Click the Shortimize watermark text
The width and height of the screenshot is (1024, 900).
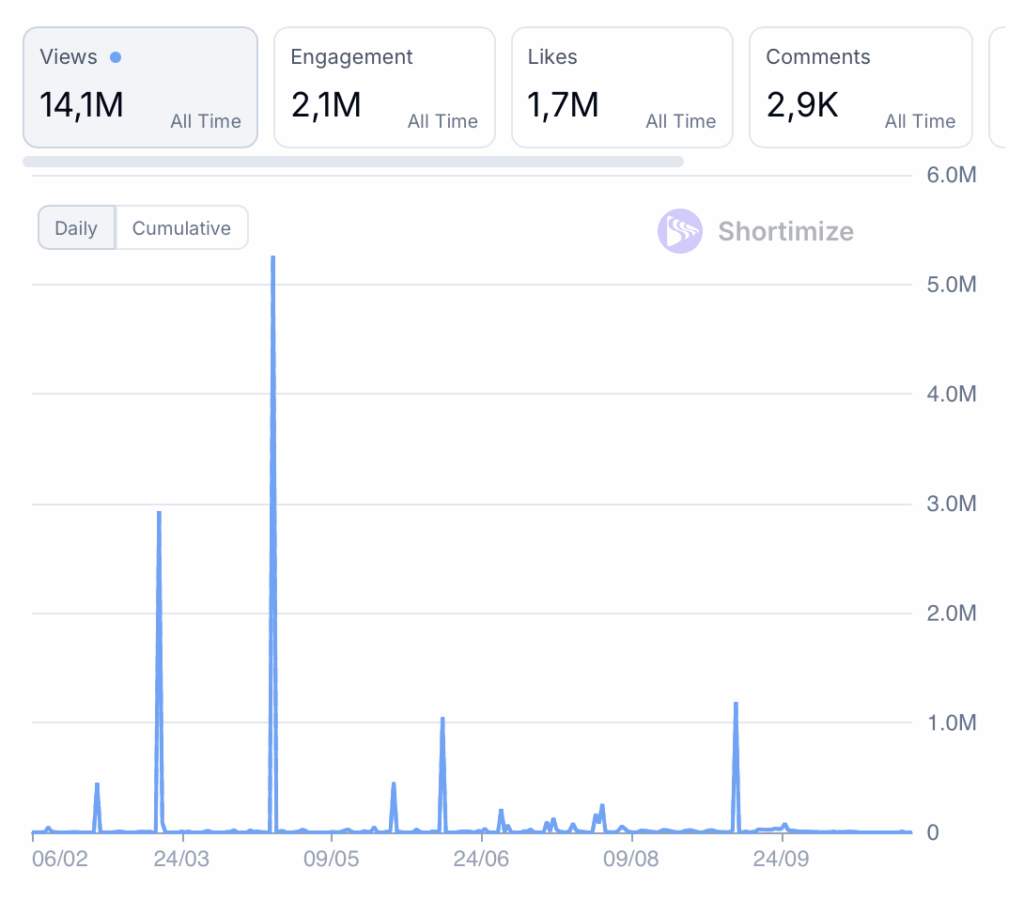(785, 231)
